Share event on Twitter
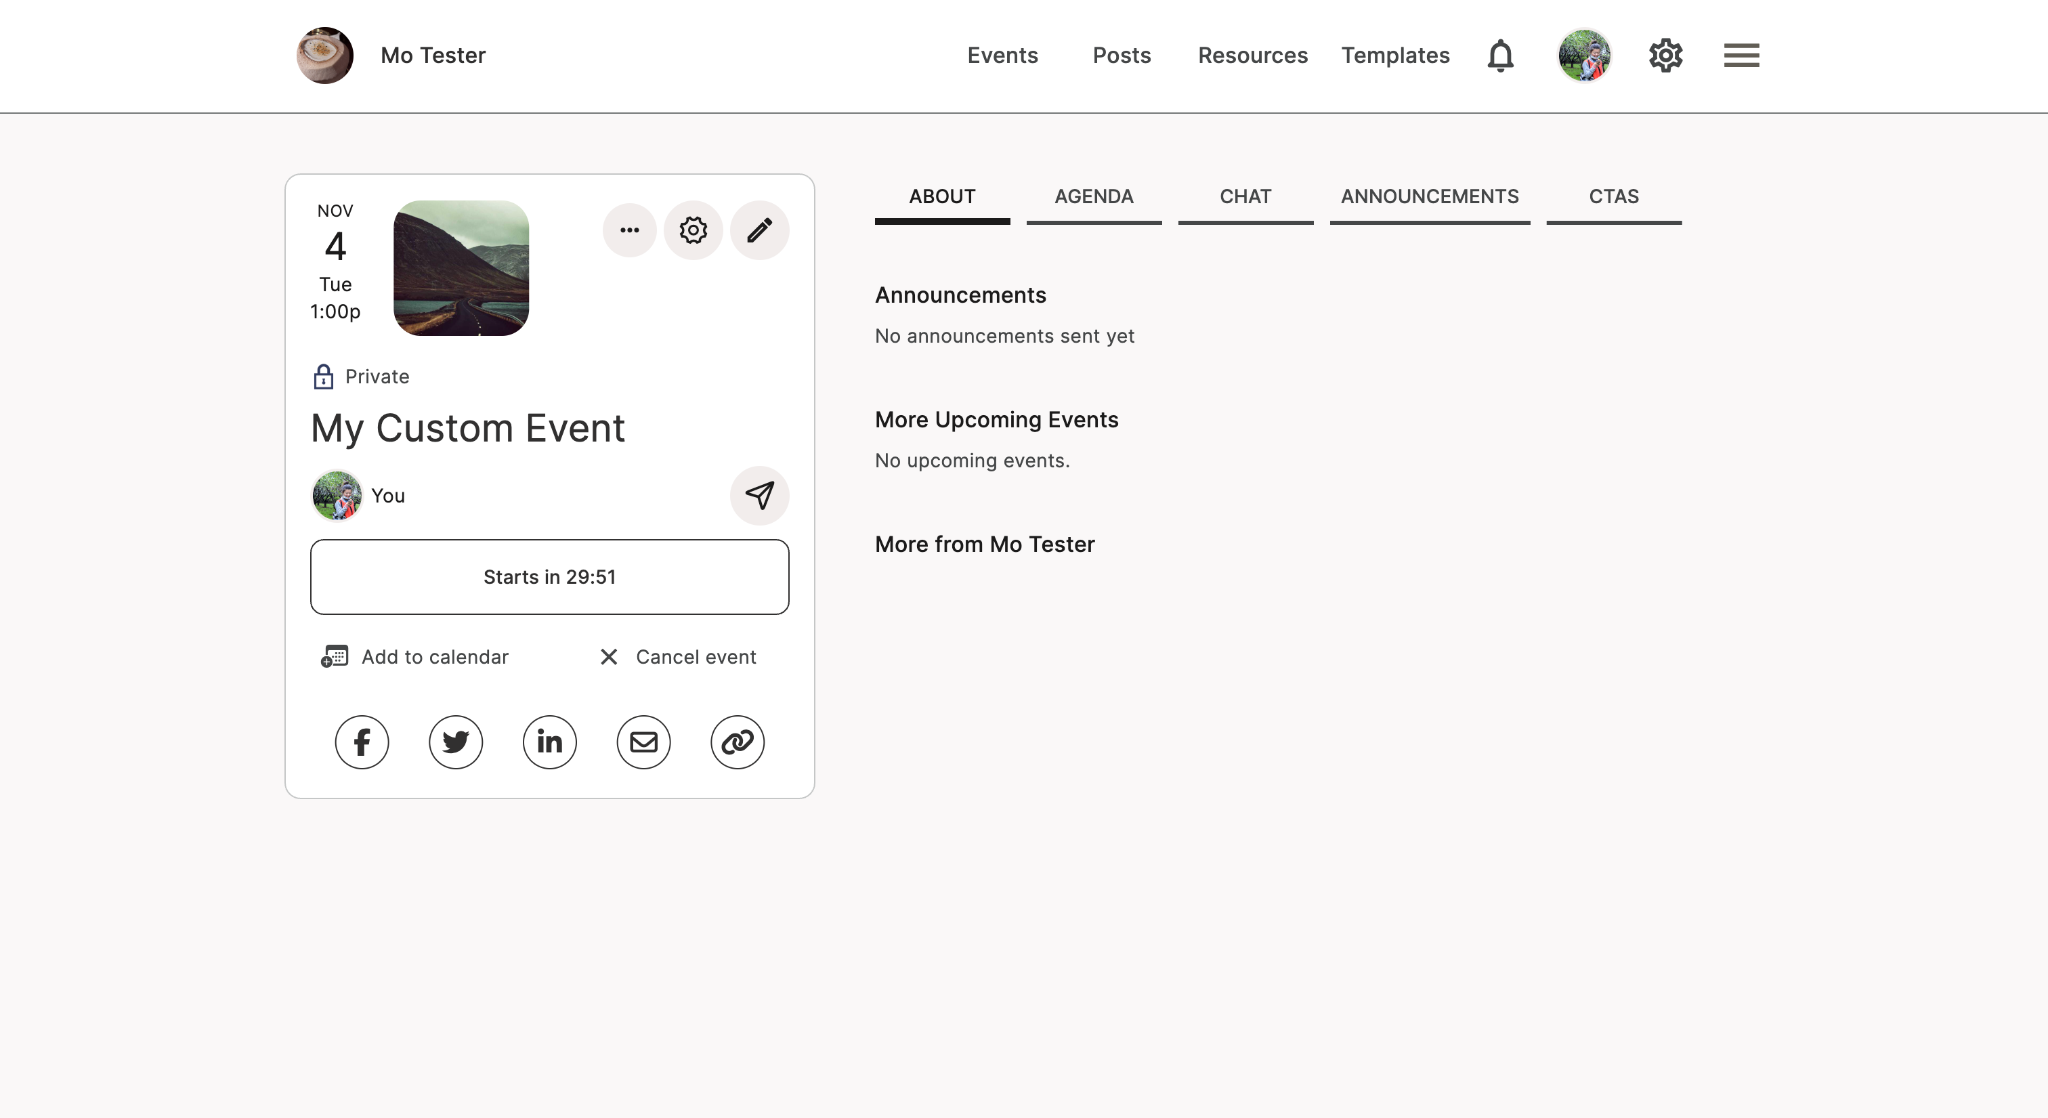 456,742
